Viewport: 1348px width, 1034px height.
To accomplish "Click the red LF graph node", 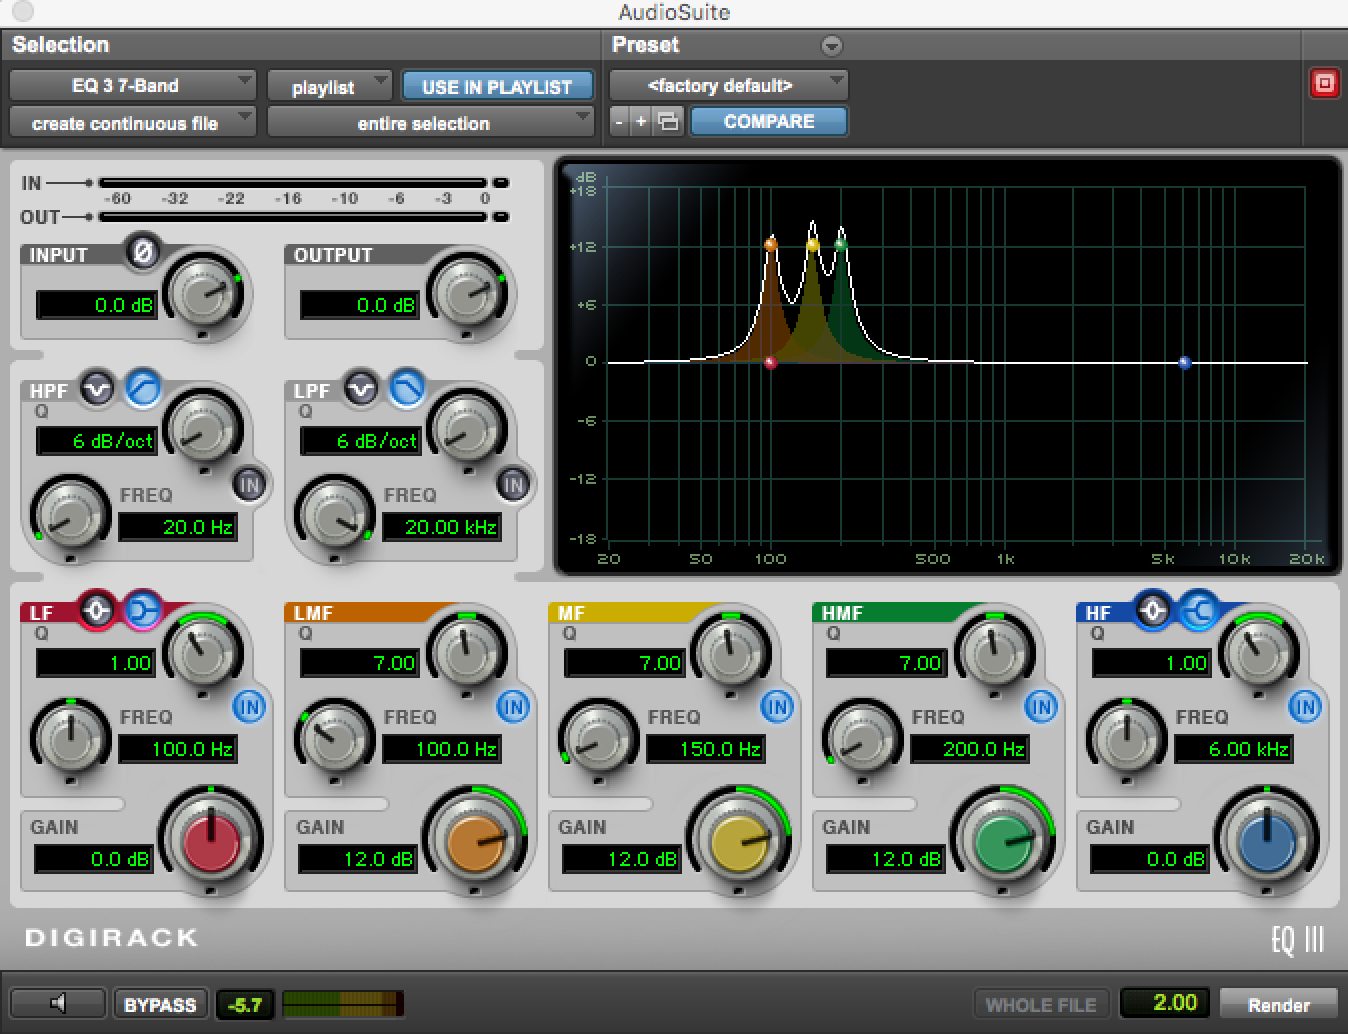I will 770,363.
